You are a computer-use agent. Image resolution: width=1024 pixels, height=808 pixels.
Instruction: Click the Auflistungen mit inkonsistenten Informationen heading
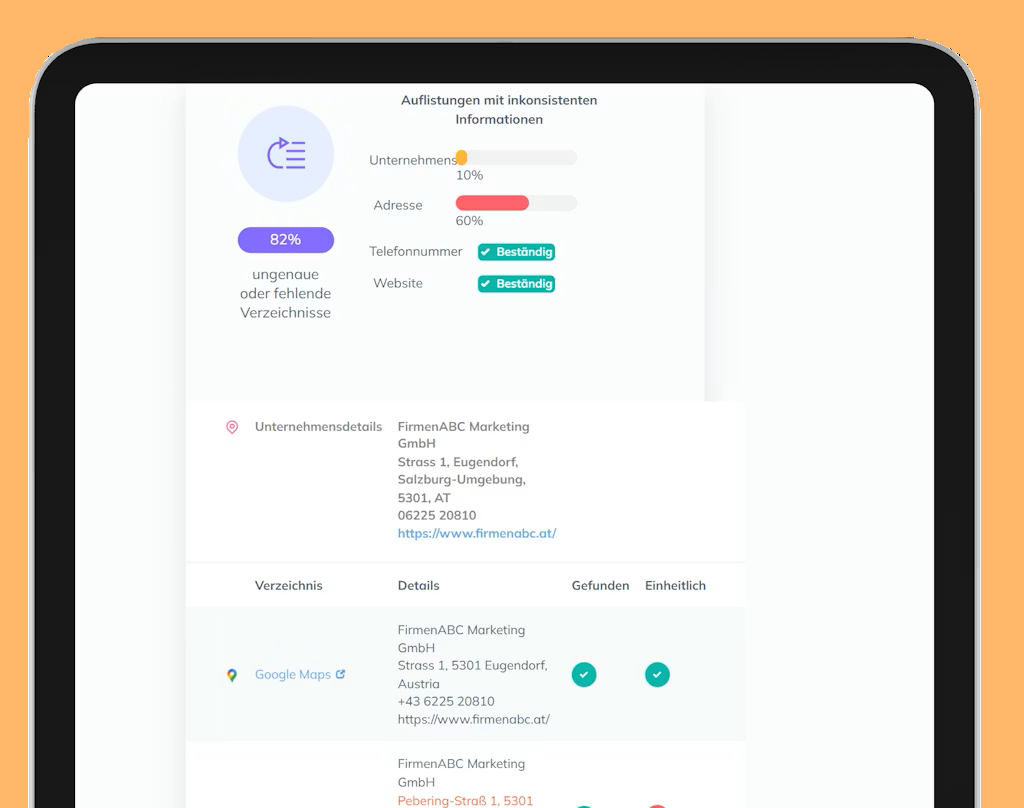pos(499,110)
